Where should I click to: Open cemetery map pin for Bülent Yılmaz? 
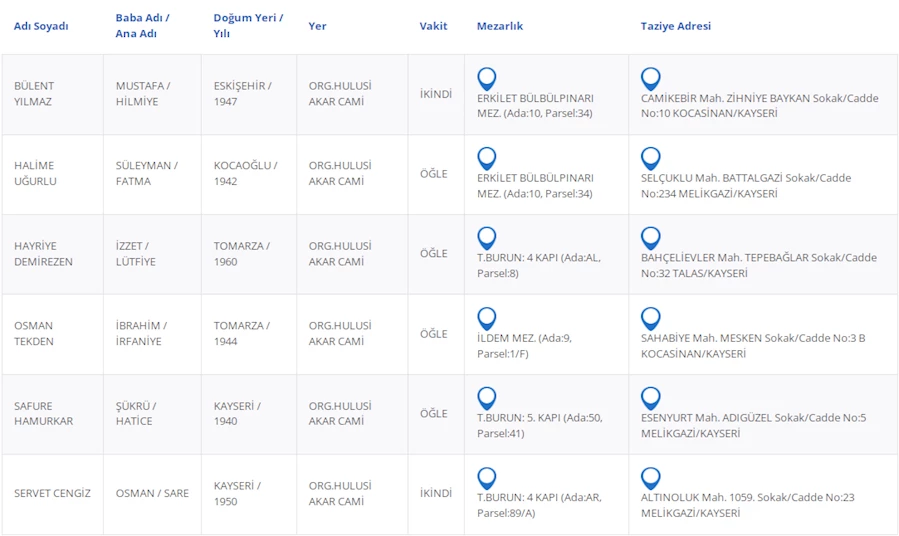(x=487, y=77)
